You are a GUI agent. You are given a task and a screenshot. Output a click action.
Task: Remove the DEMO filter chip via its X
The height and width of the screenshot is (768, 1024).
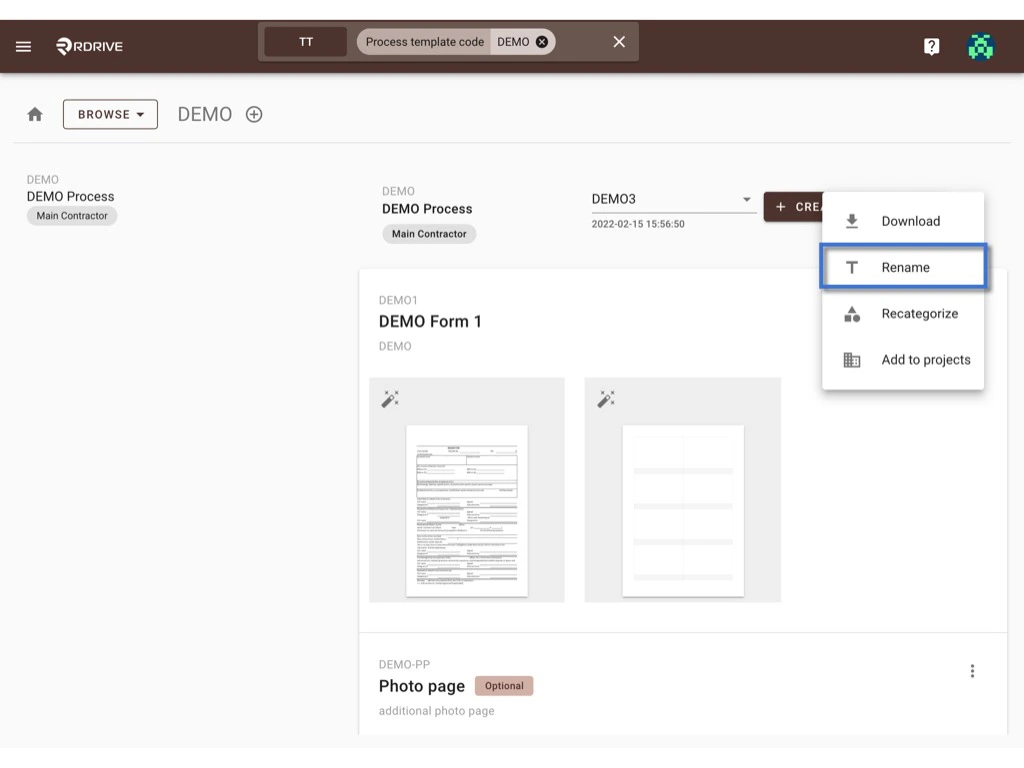(x=541, y=41)
